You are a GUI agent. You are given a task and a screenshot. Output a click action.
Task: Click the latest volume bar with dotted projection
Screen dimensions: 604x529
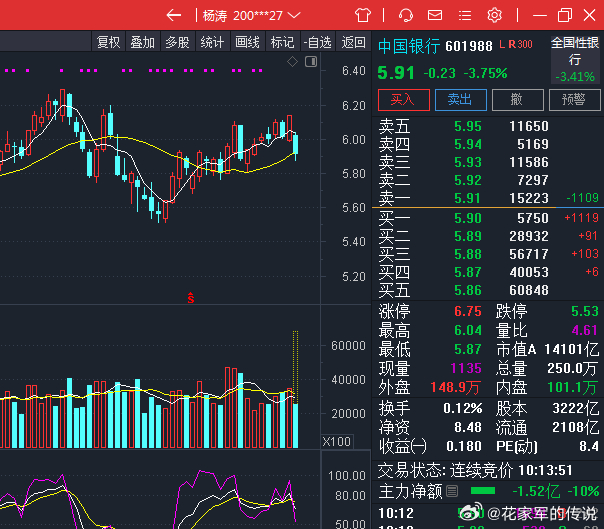coord(296,389)
